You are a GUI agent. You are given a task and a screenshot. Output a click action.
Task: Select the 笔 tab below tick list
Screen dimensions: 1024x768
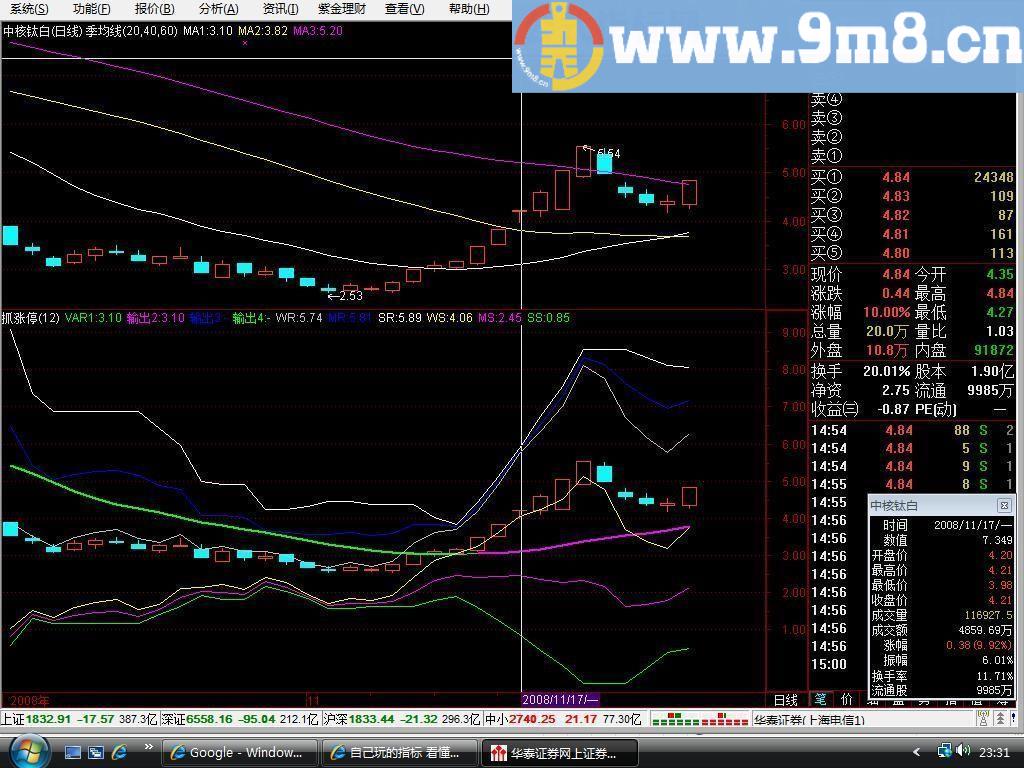pos(821,700)
